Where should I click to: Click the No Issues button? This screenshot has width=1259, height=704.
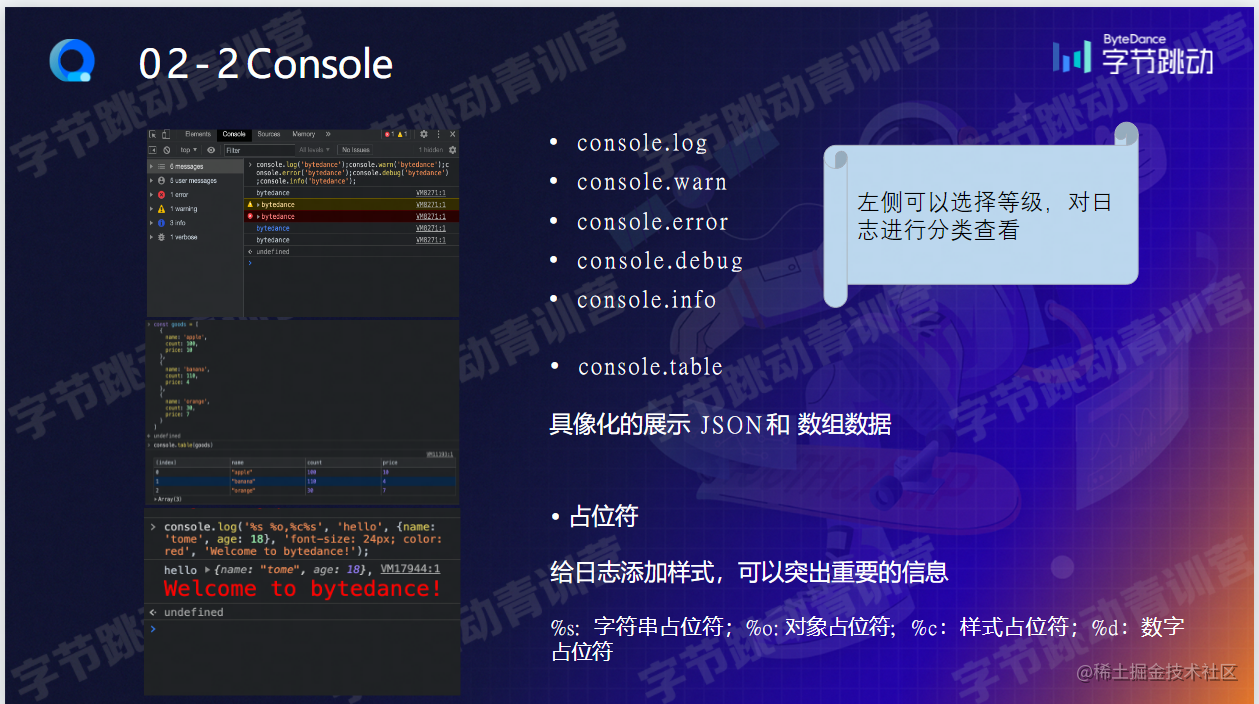[x=356, y=150]
